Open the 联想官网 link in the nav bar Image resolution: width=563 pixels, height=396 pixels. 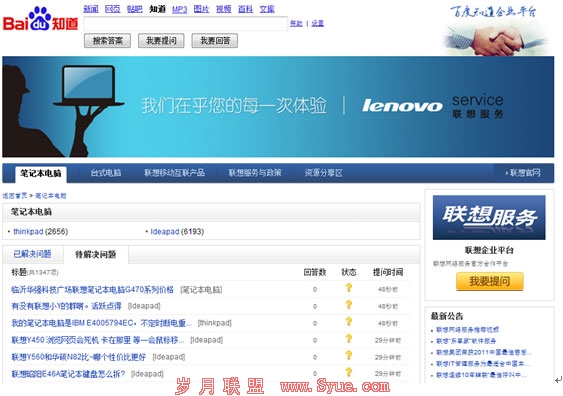[x=523, y=173]
